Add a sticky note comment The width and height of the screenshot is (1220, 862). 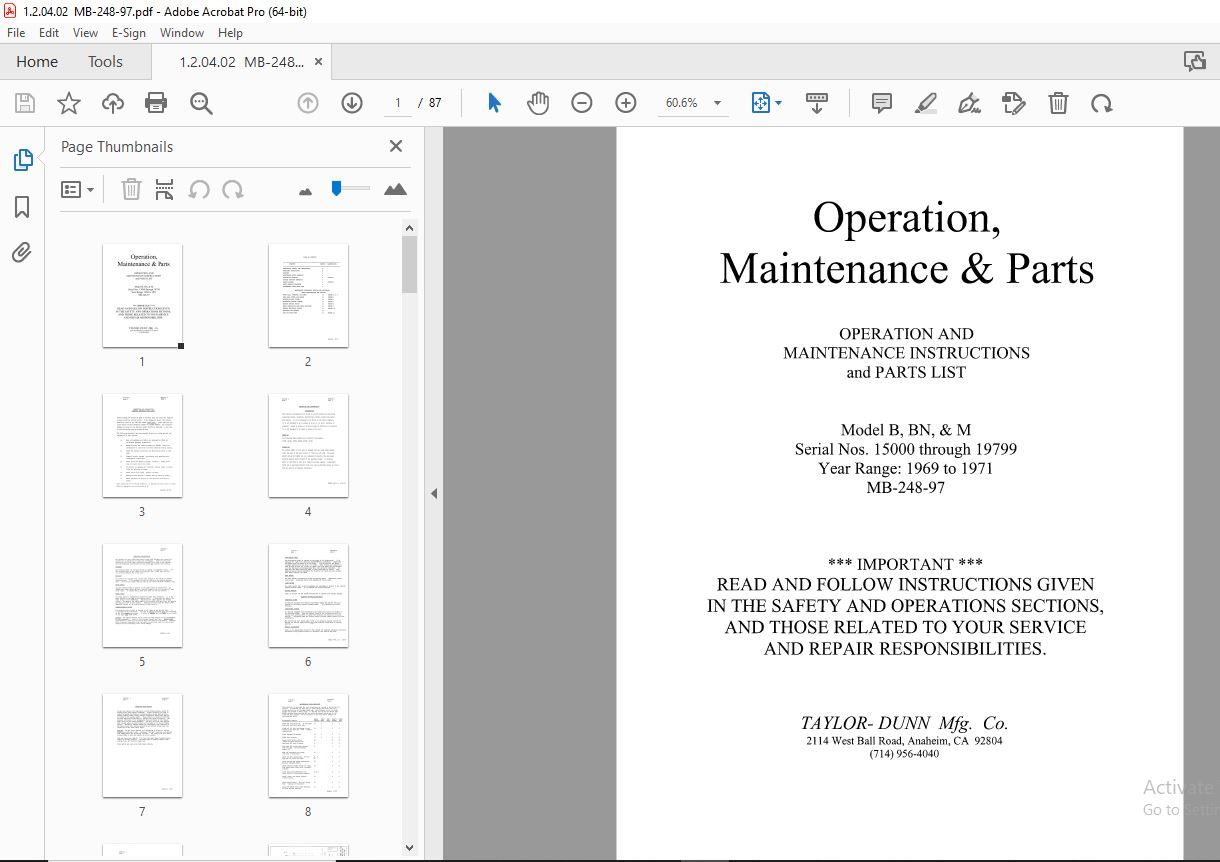(x=881, y=102)
